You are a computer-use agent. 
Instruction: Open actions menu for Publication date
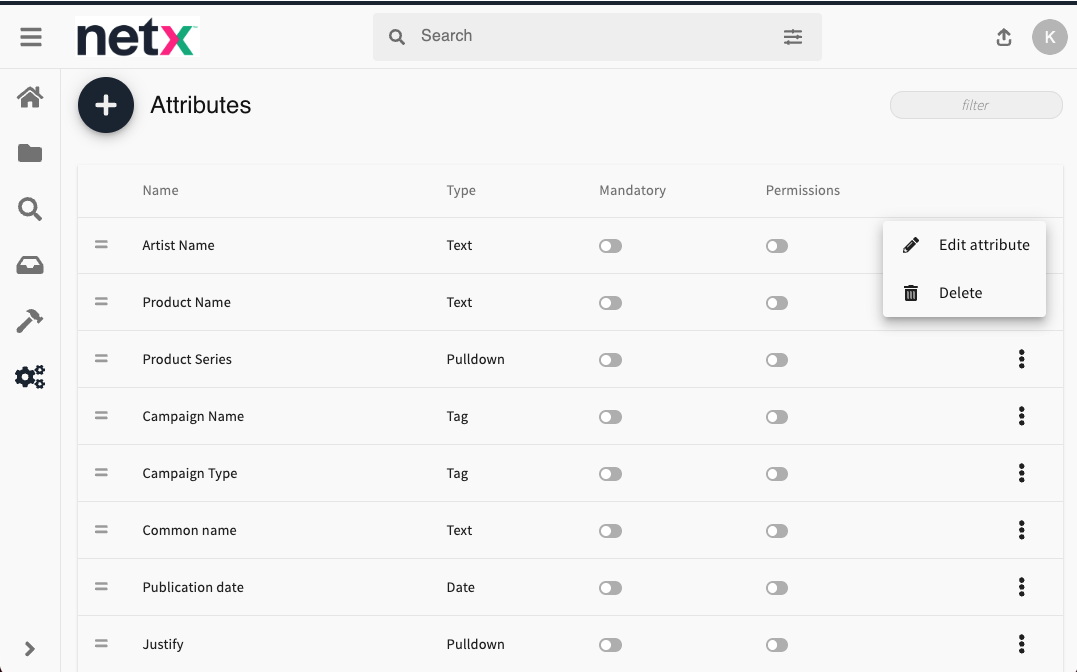(x=1021, y=587)
